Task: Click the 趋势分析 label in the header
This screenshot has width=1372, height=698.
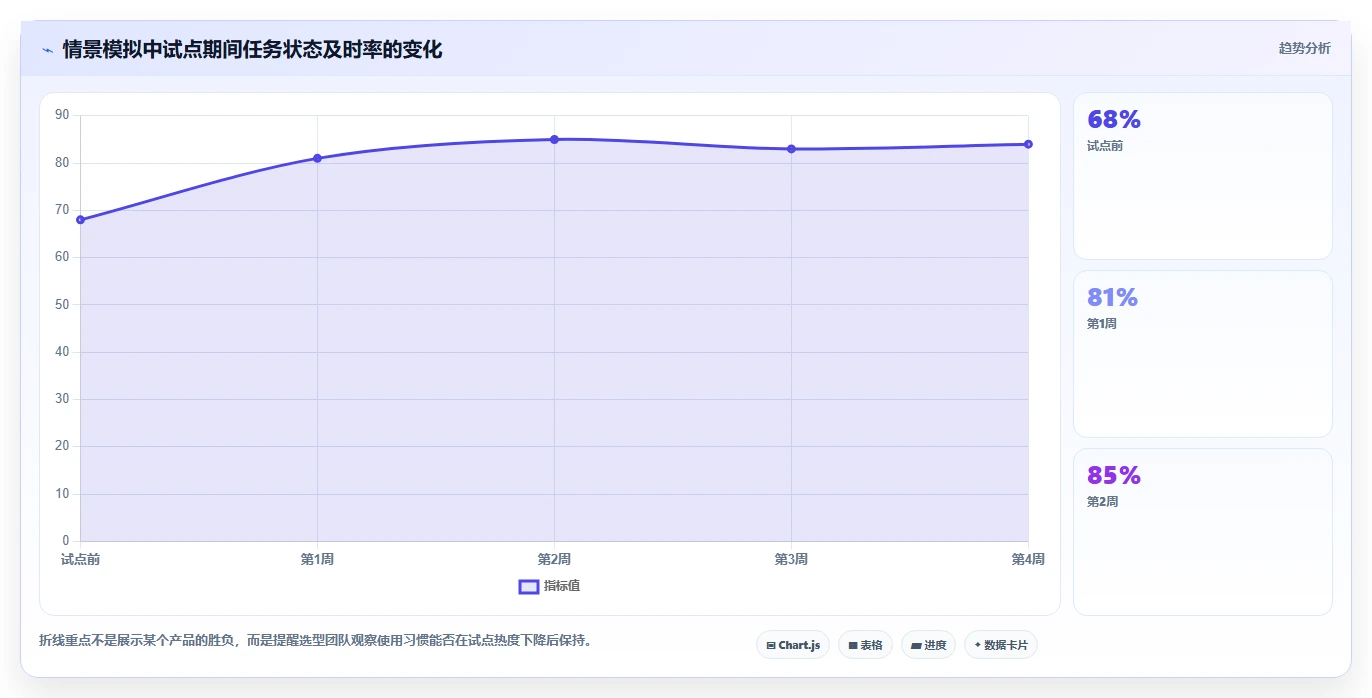Action: 1304,48
